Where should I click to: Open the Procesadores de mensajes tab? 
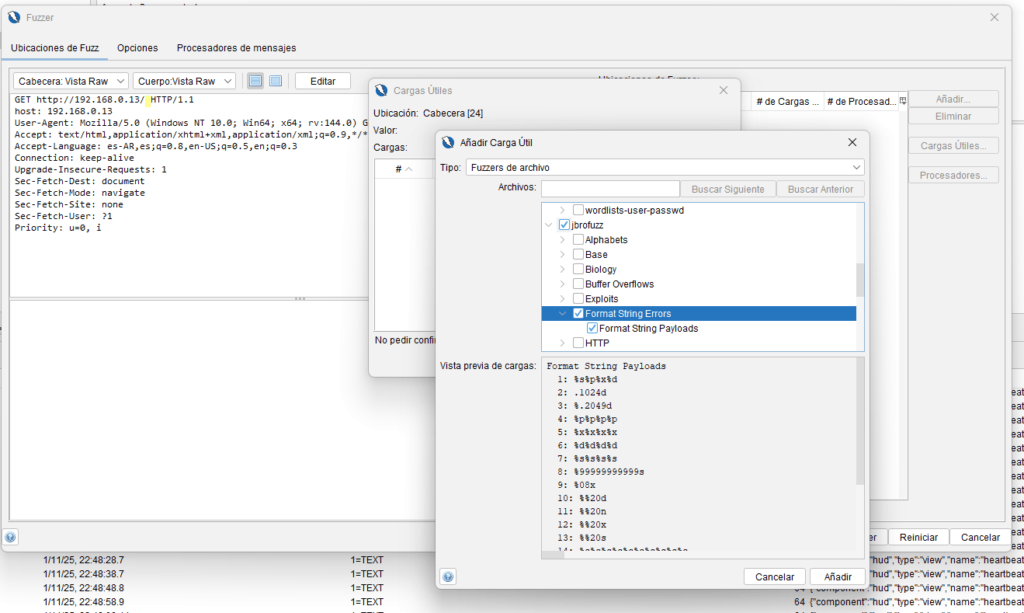[x=236, y=48]
